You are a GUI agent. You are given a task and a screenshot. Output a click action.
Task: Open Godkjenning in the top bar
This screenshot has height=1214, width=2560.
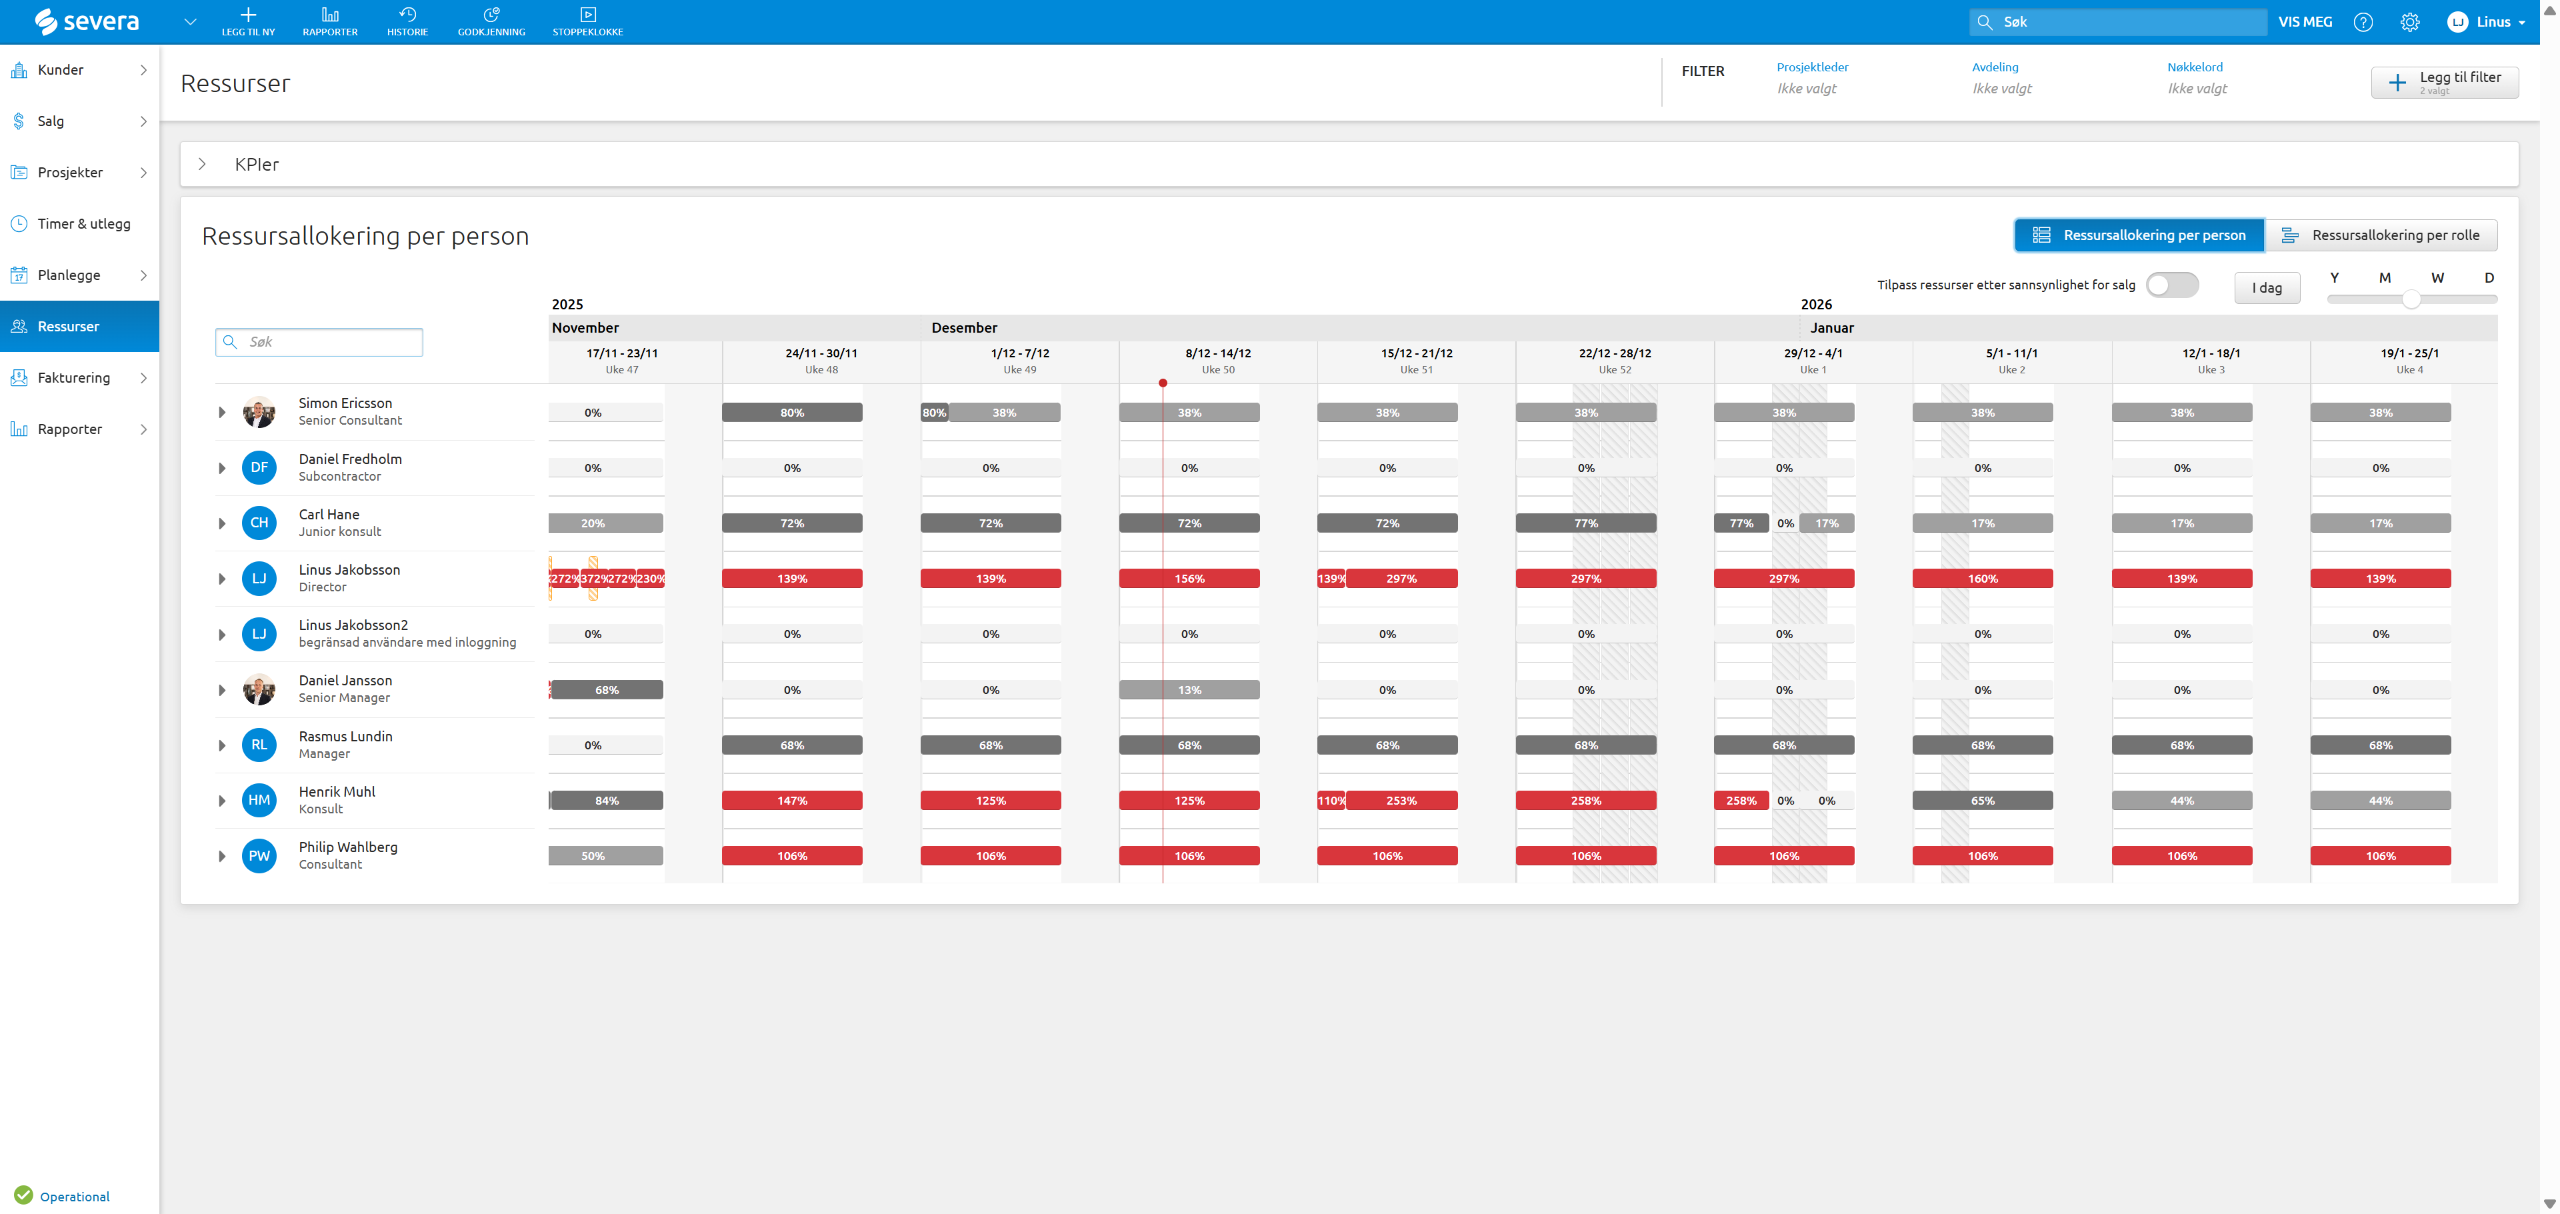[491, 21]
